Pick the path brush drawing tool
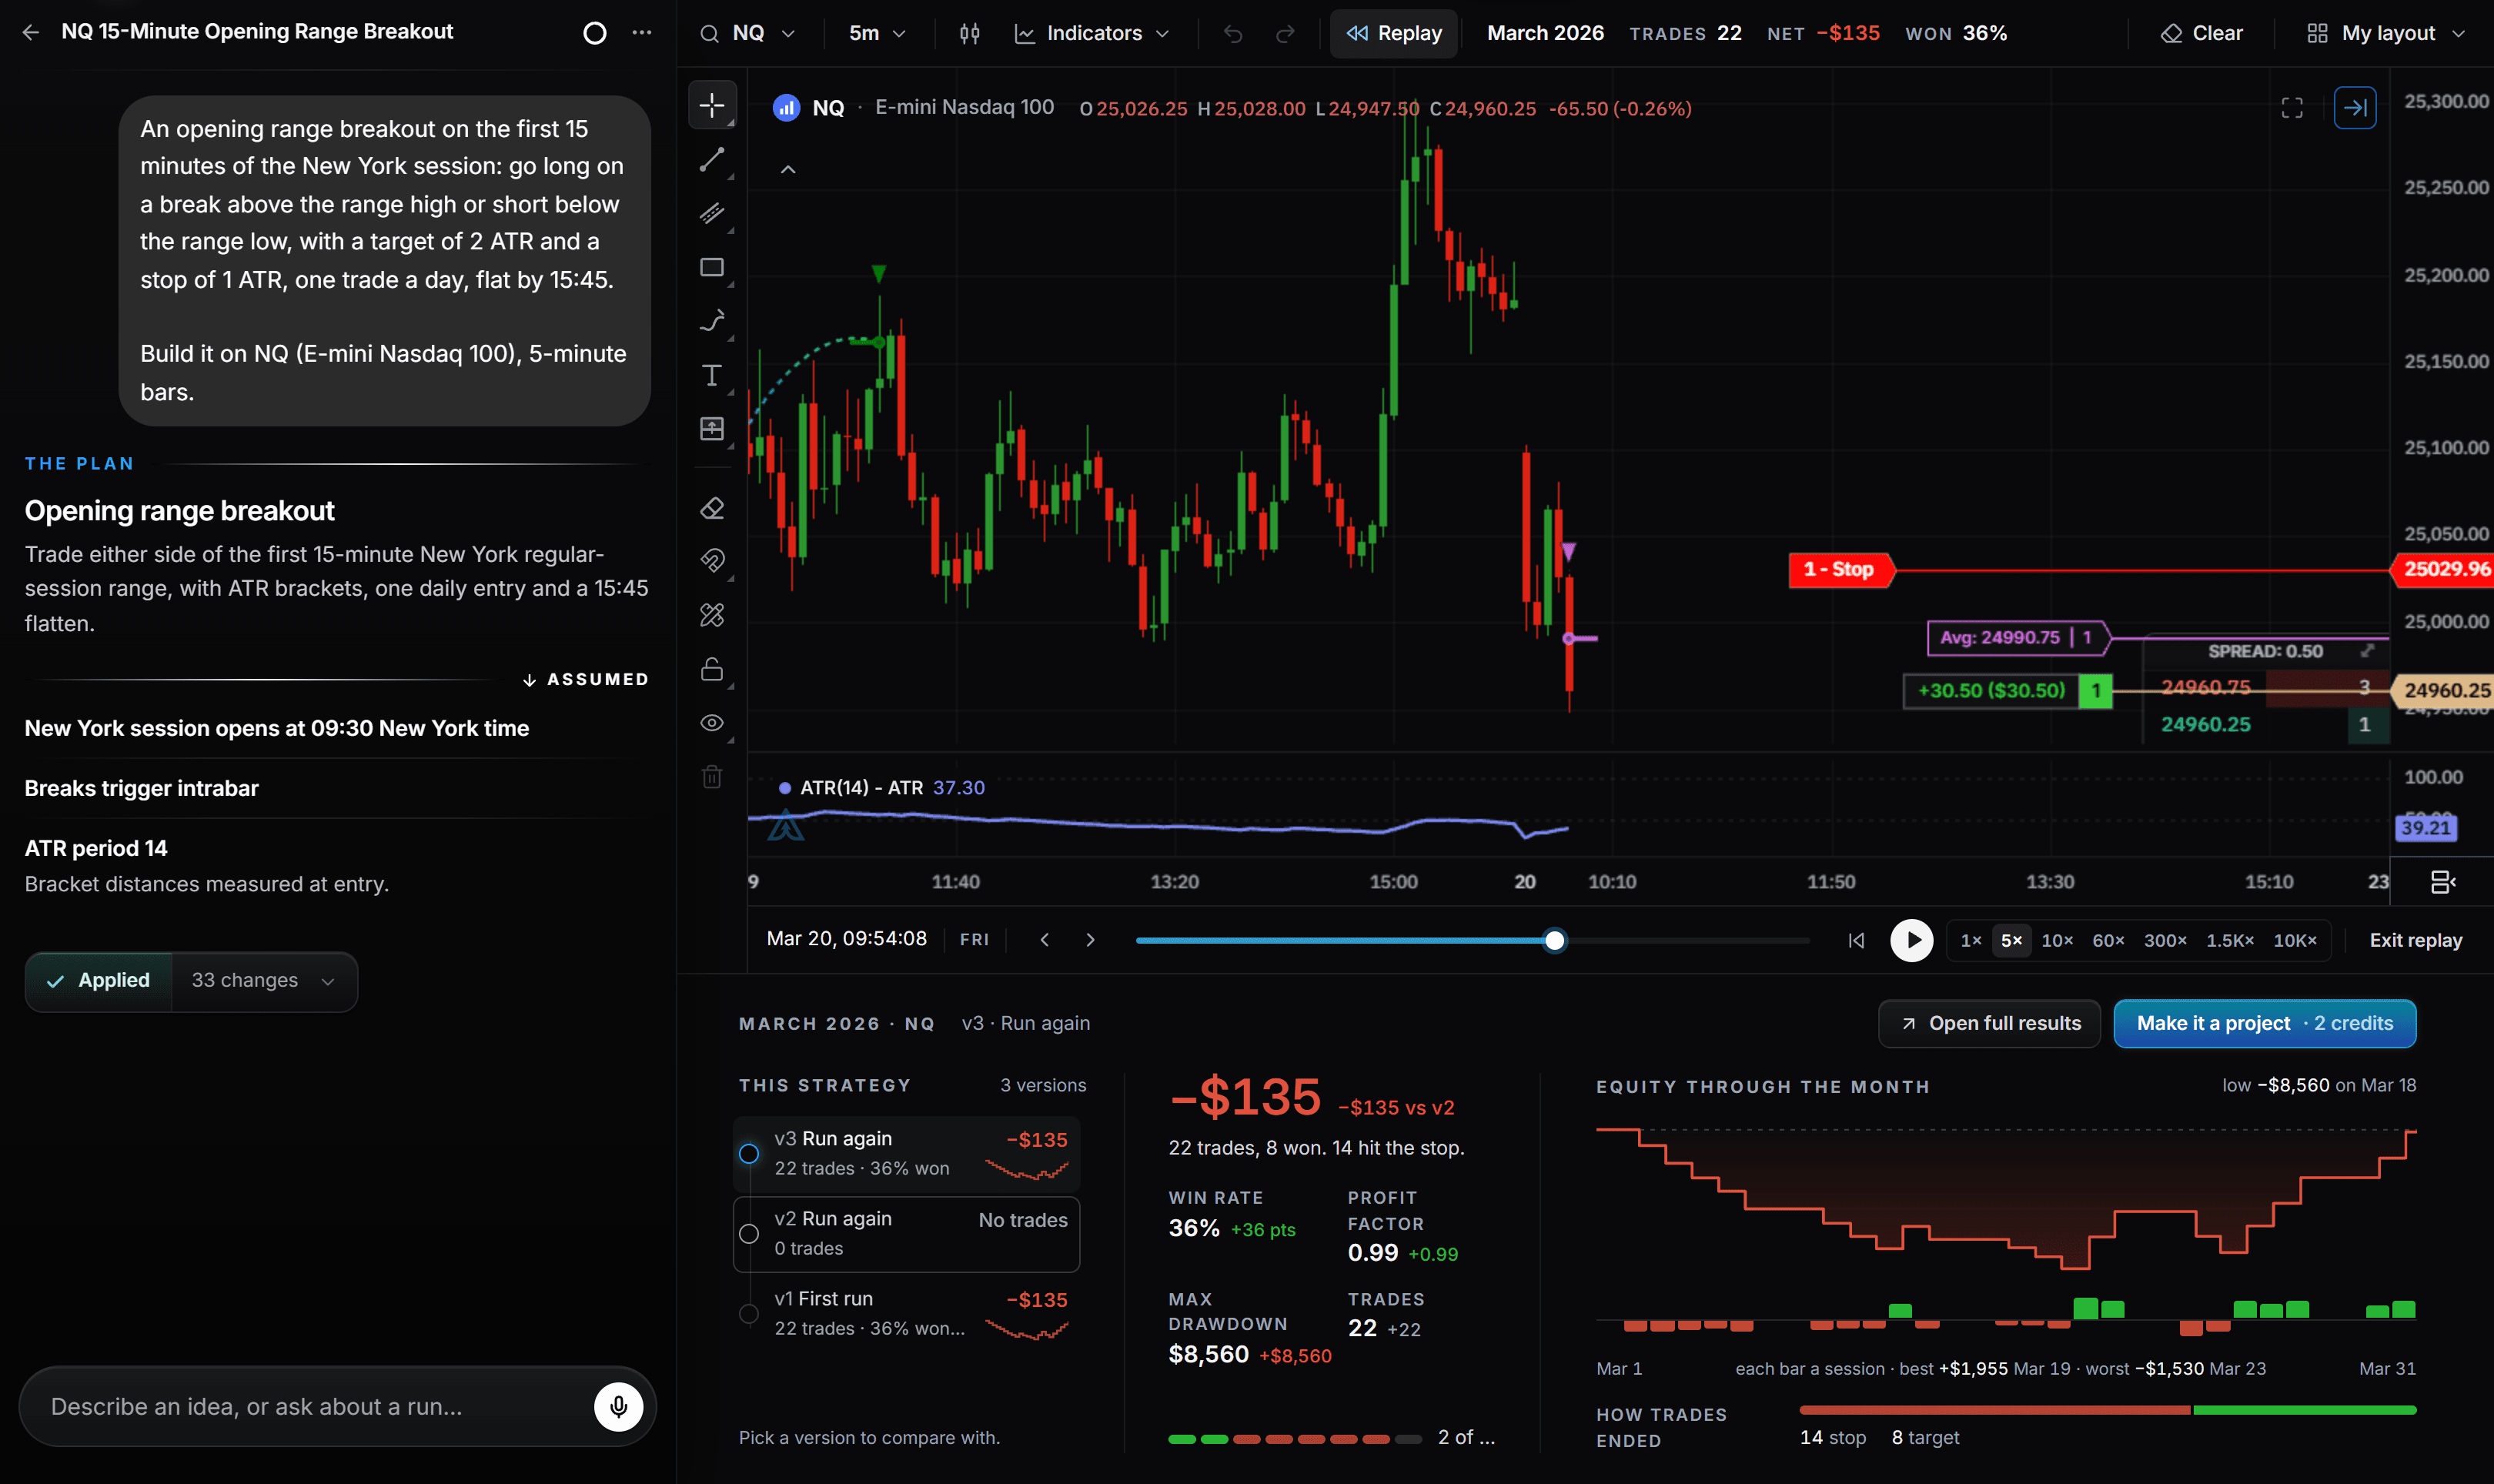This screenshot has width=2494, height=1484. tap(712, 321)
